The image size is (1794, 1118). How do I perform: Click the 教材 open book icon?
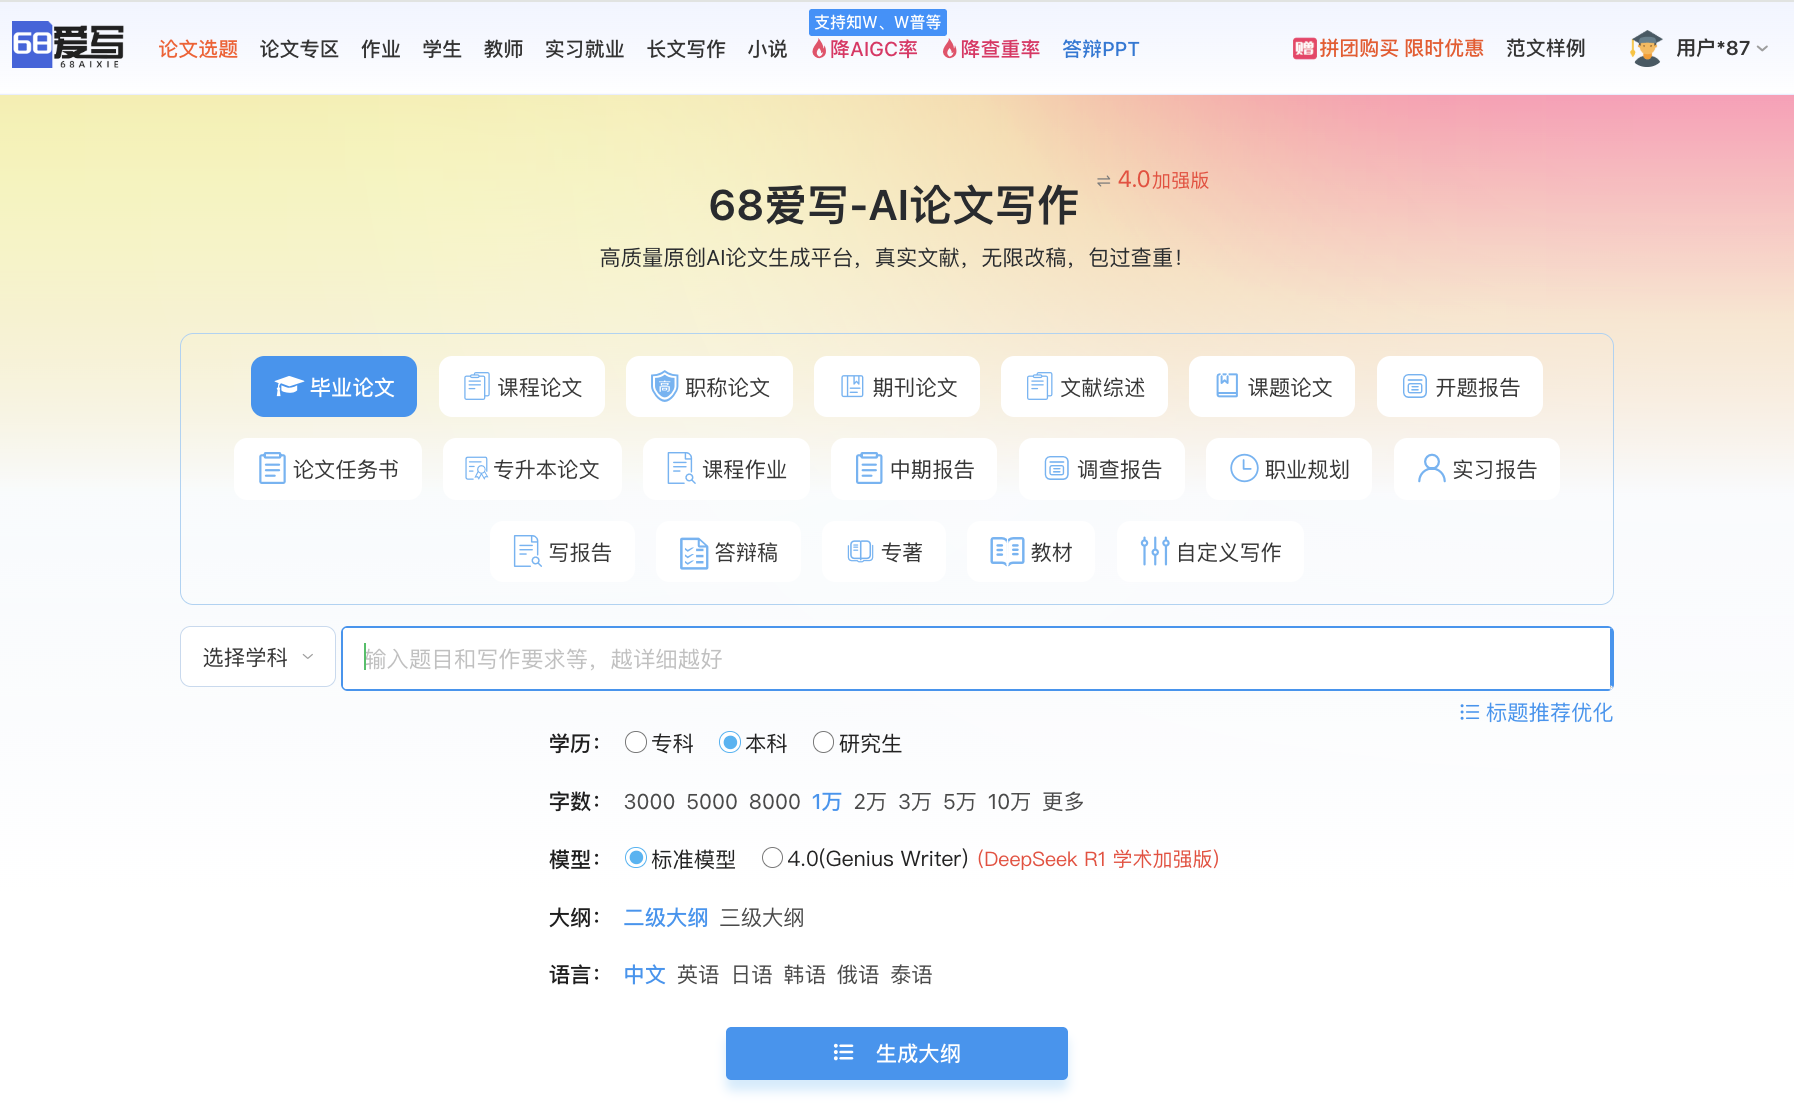(x=1006, y=552)
